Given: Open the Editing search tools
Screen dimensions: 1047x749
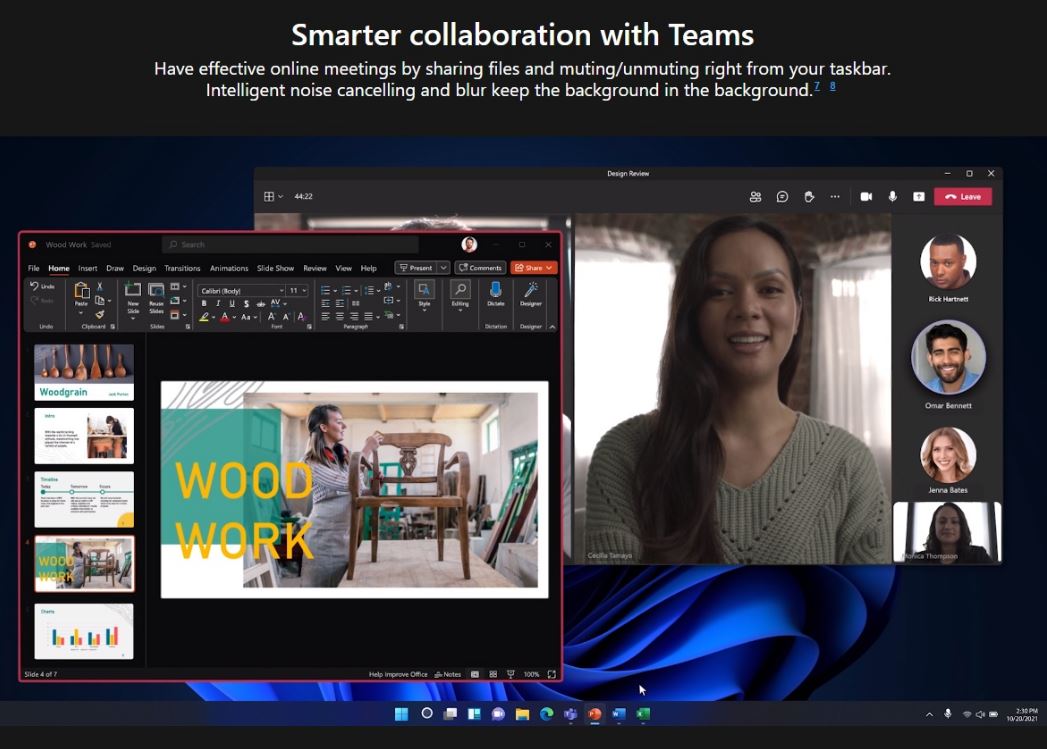Looking at the screenshot, I should [460, 297].
